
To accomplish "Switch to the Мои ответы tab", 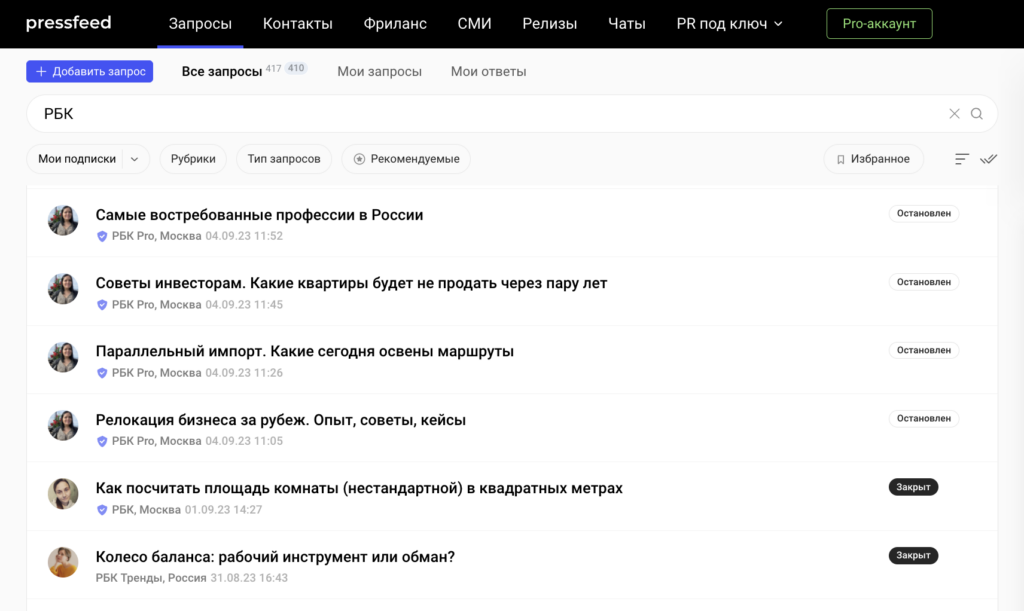I will [488, 72].
